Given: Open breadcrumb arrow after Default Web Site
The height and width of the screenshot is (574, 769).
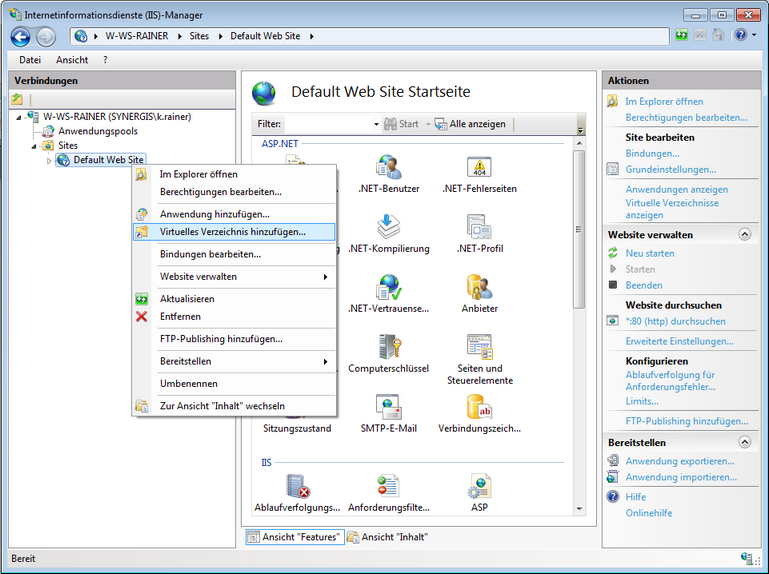Looking at the screenshot, I should pyautogui.click(x=311, y=36).
